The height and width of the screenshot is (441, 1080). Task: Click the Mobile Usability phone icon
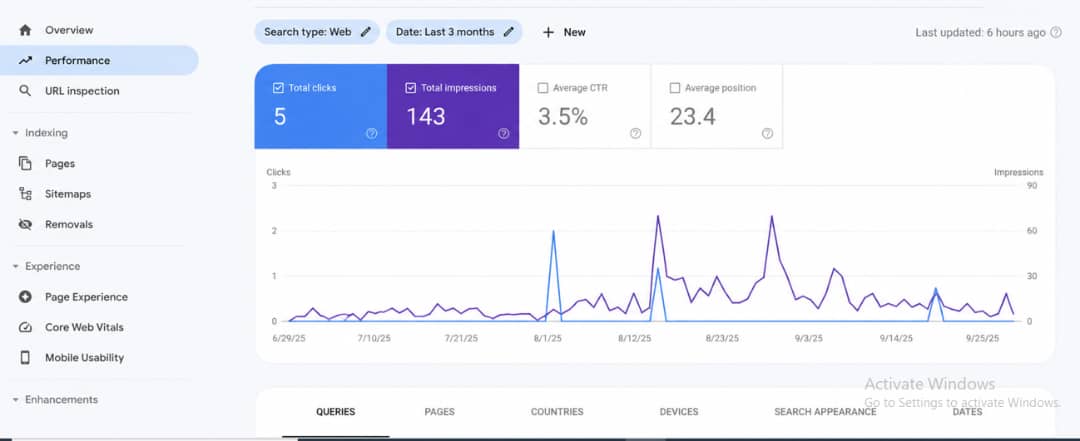click(25, 358)
